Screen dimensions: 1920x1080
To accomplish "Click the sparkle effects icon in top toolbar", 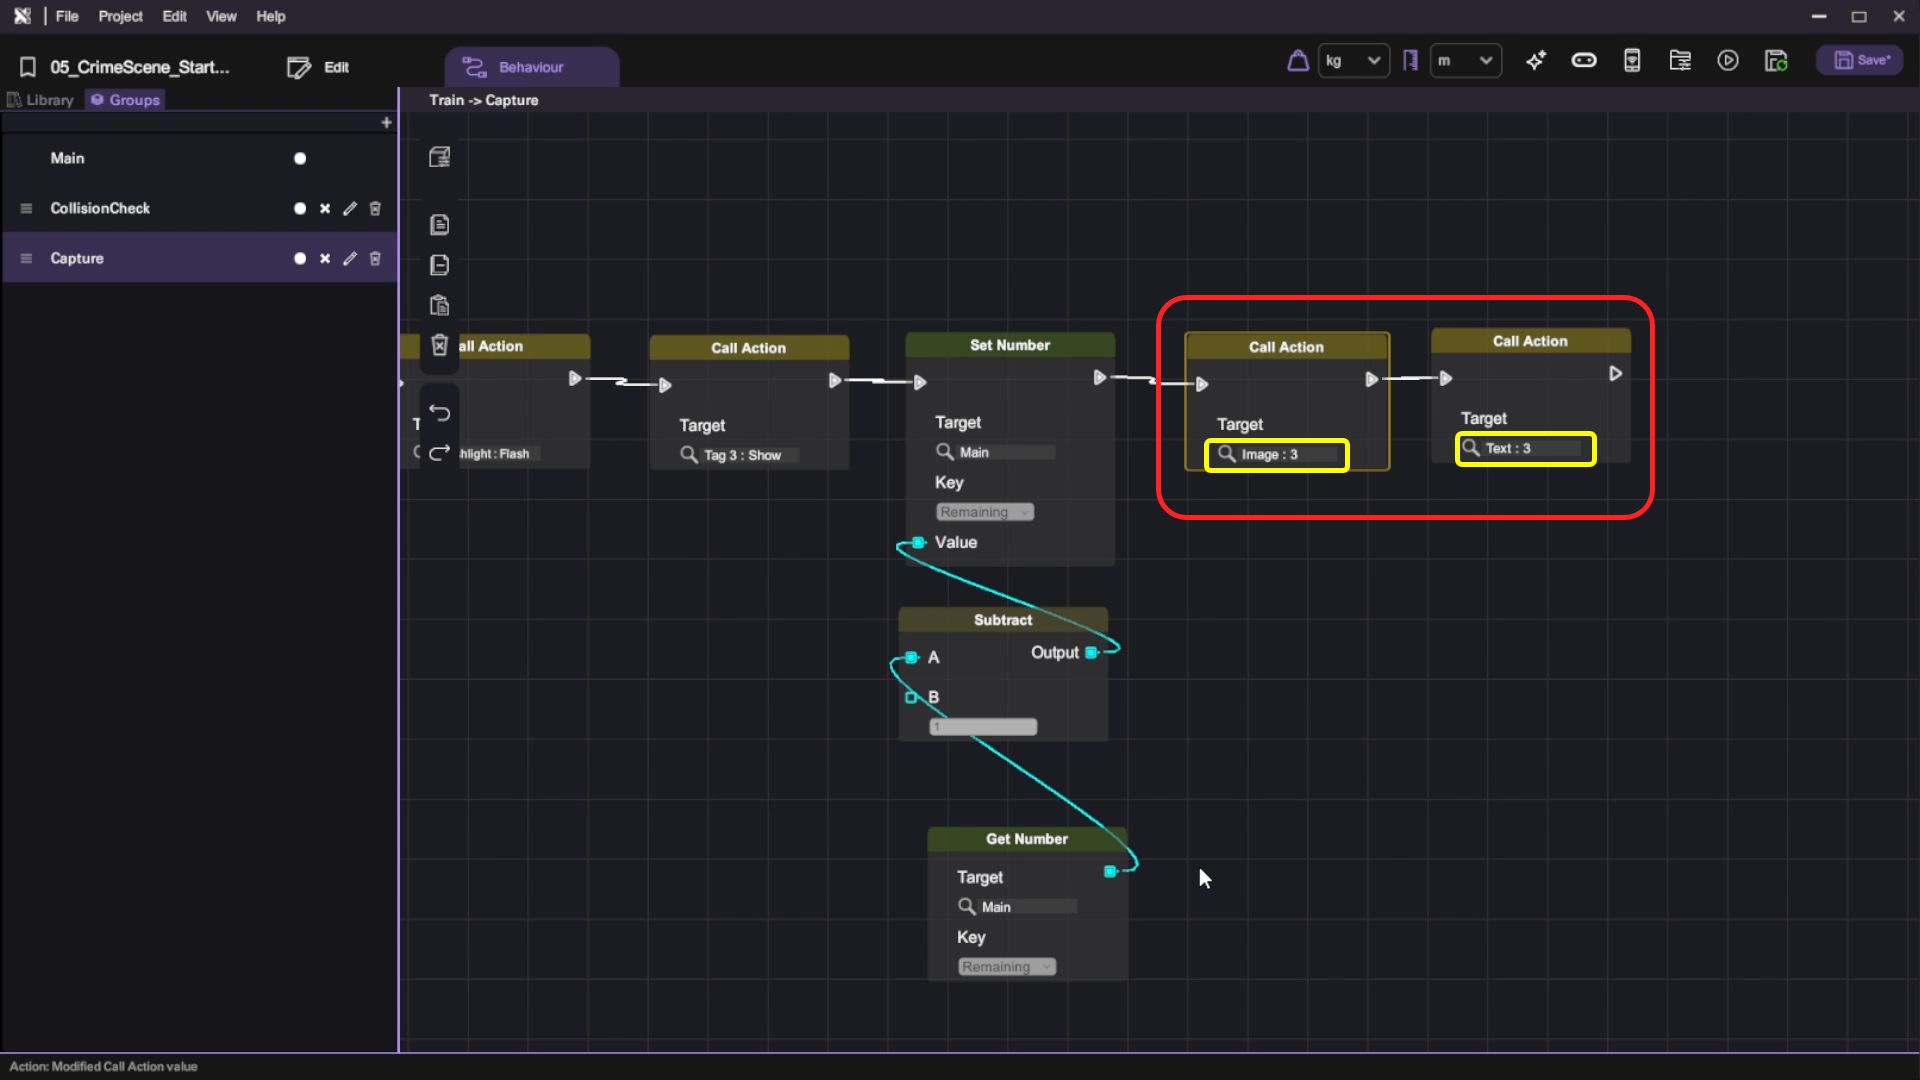I will (x=1535, y=61).
